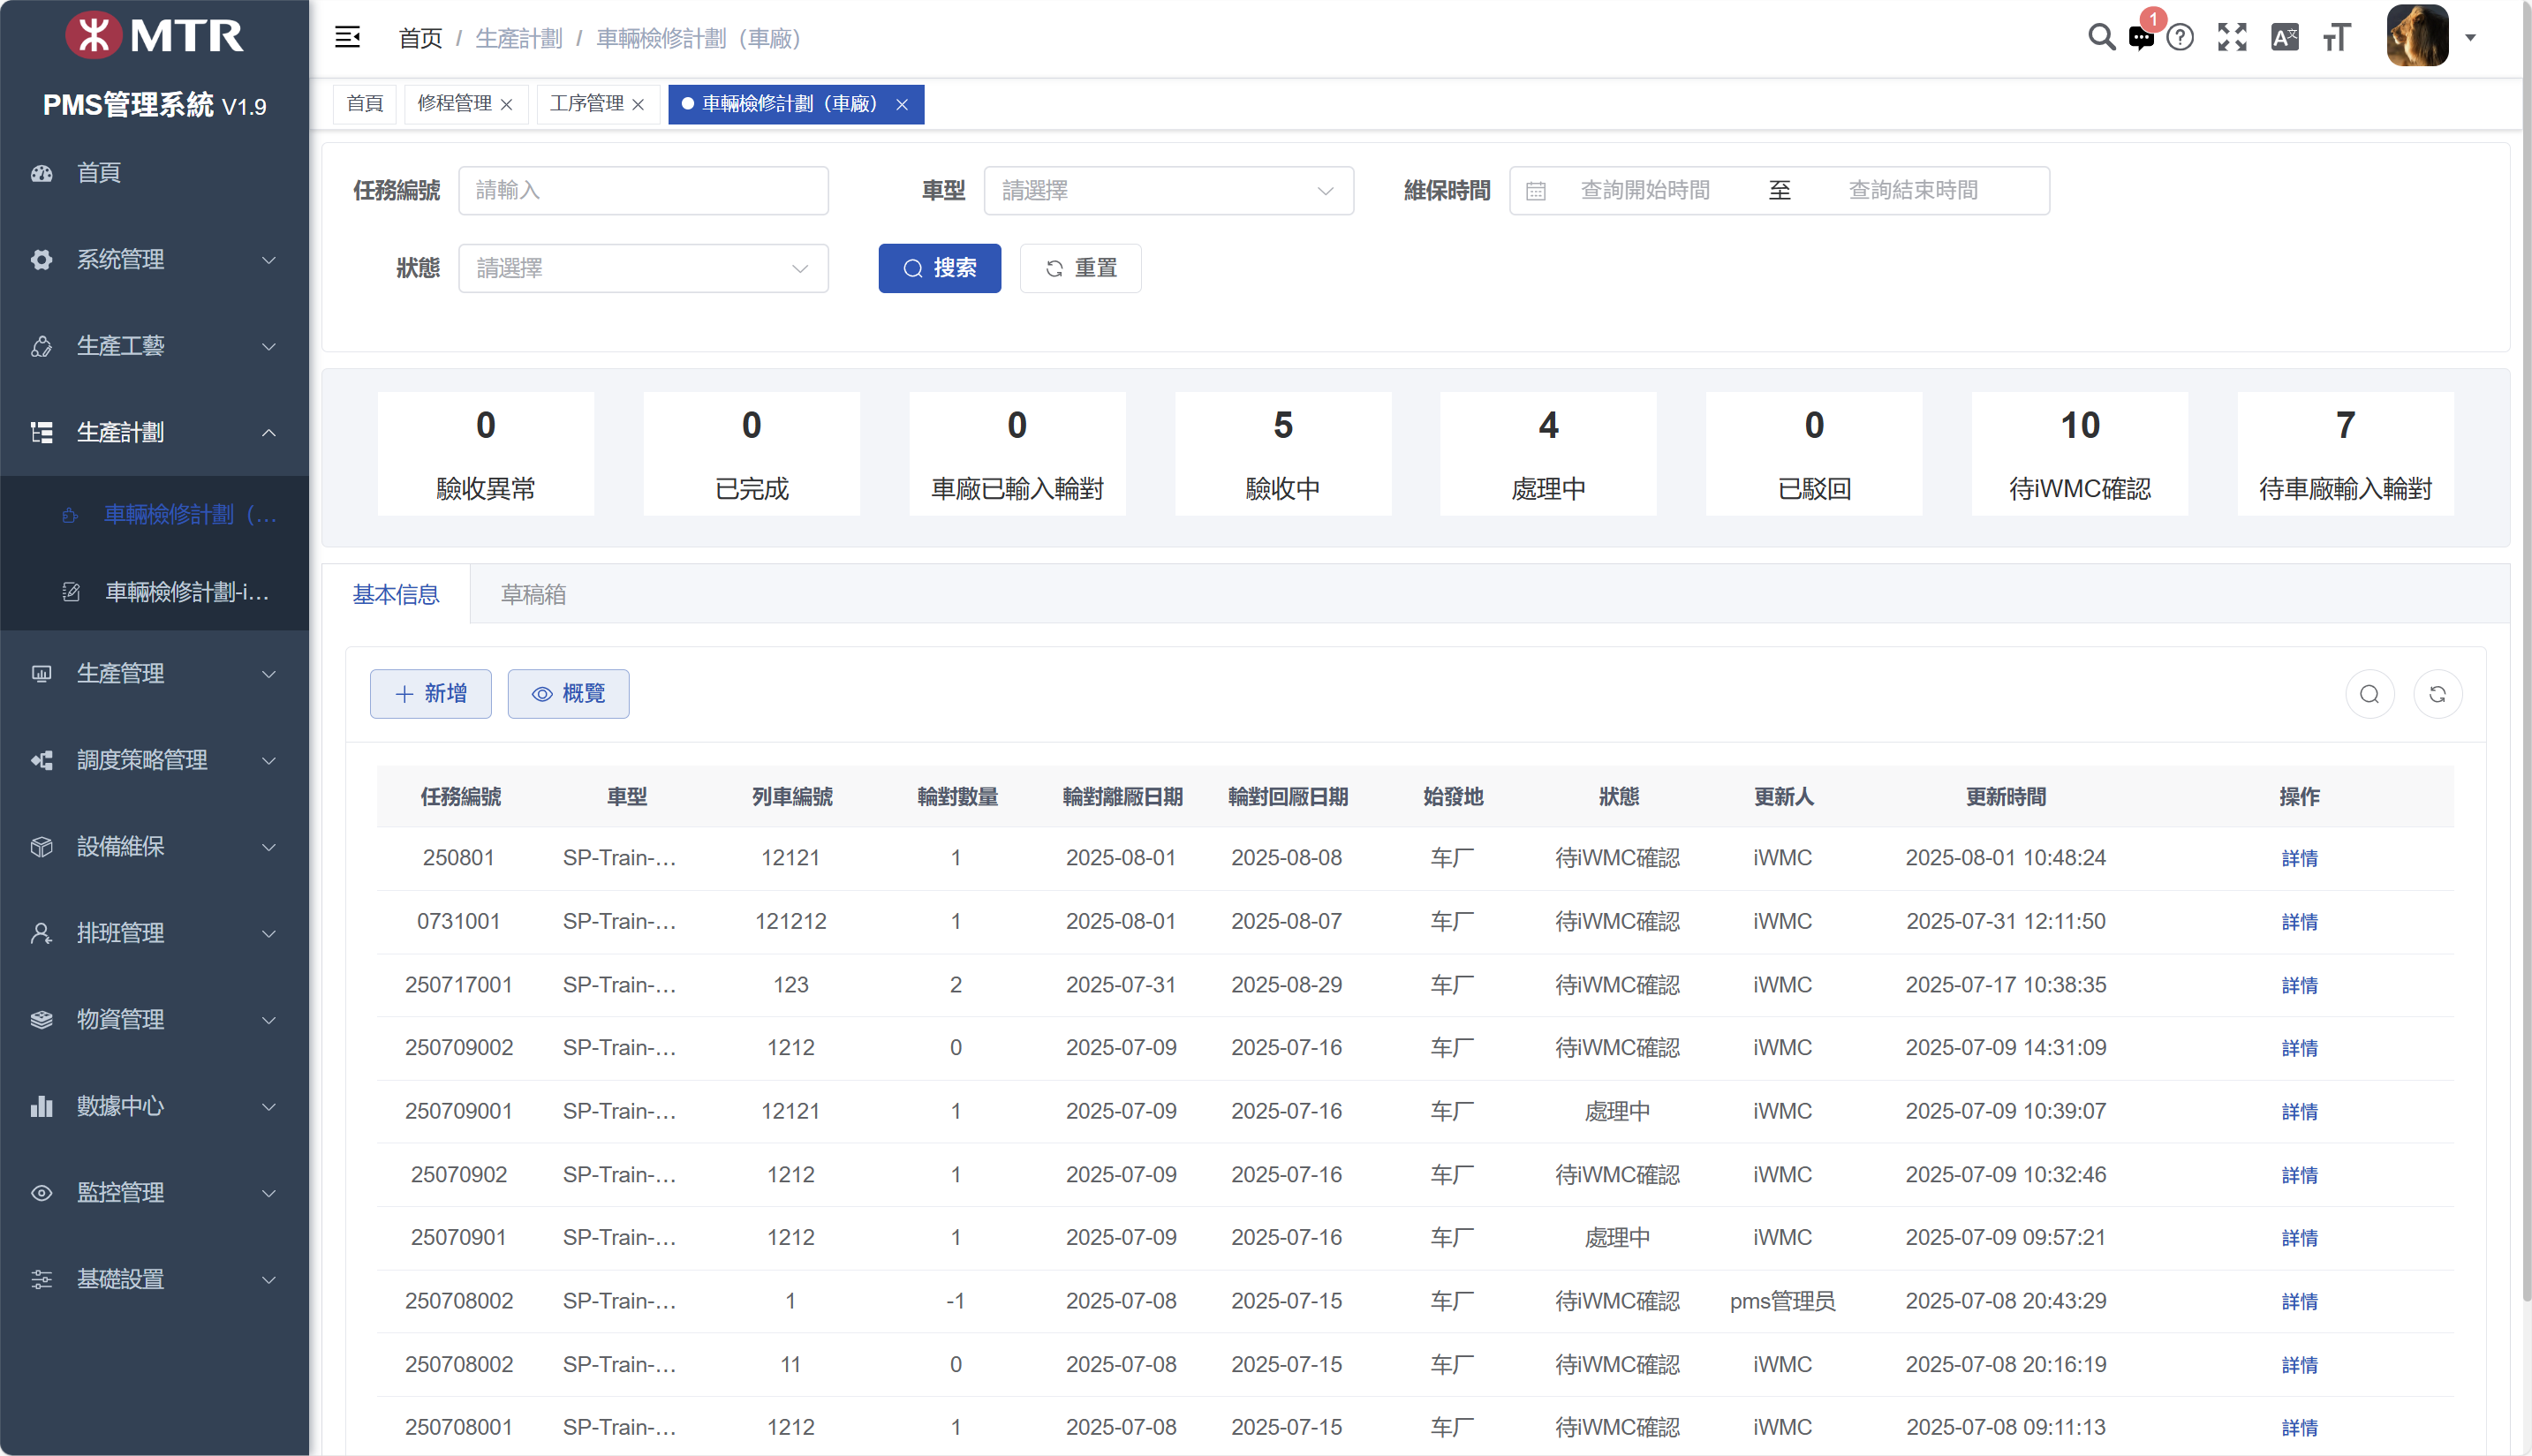This screenshot has height=1456, width=2532.
Task: Open the language translation icon
Action: pos(2285,38)
